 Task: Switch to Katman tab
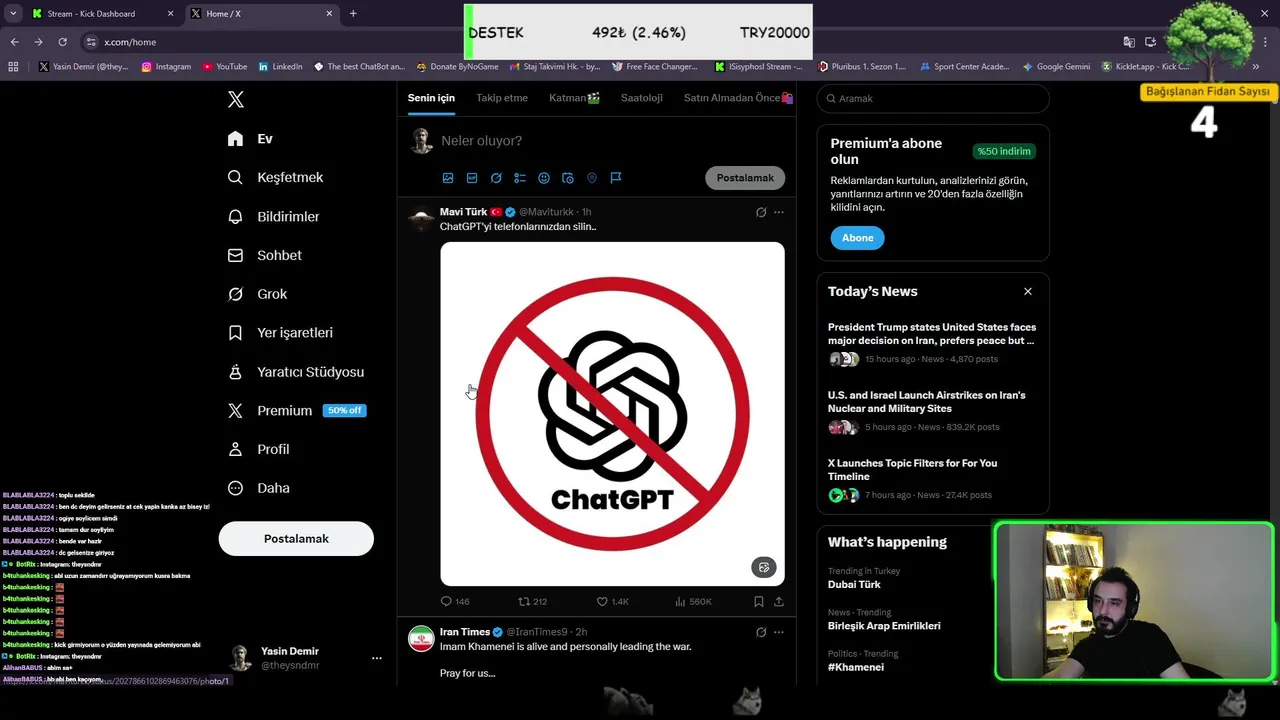[574, 98]
